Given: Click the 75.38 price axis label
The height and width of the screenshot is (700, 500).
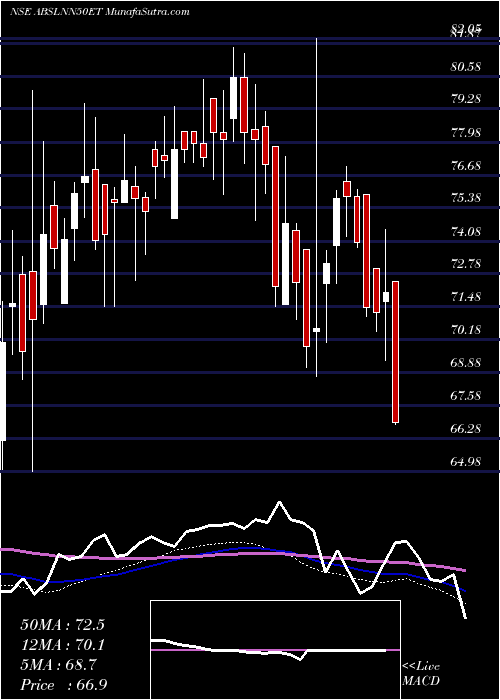Looking at the screenshot, I should tap(467, 198).
